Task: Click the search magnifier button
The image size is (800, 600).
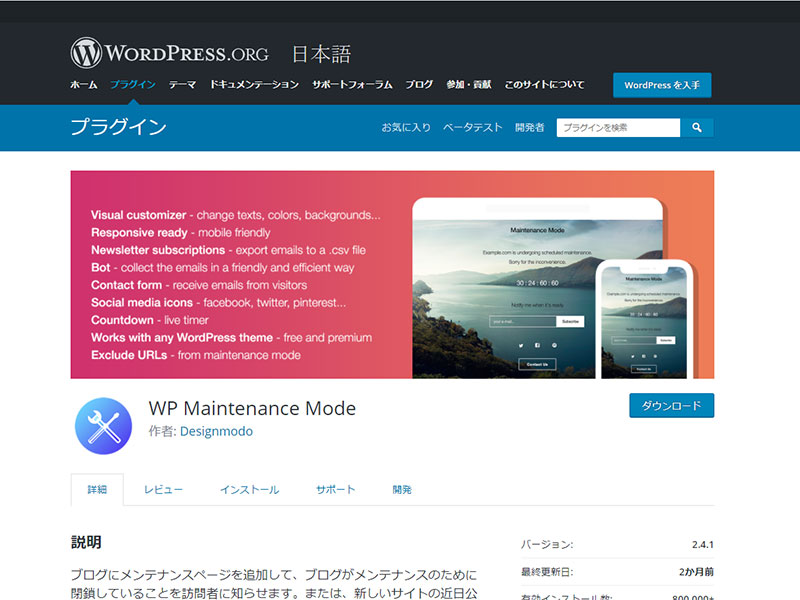Action: [x=696, y=128]
